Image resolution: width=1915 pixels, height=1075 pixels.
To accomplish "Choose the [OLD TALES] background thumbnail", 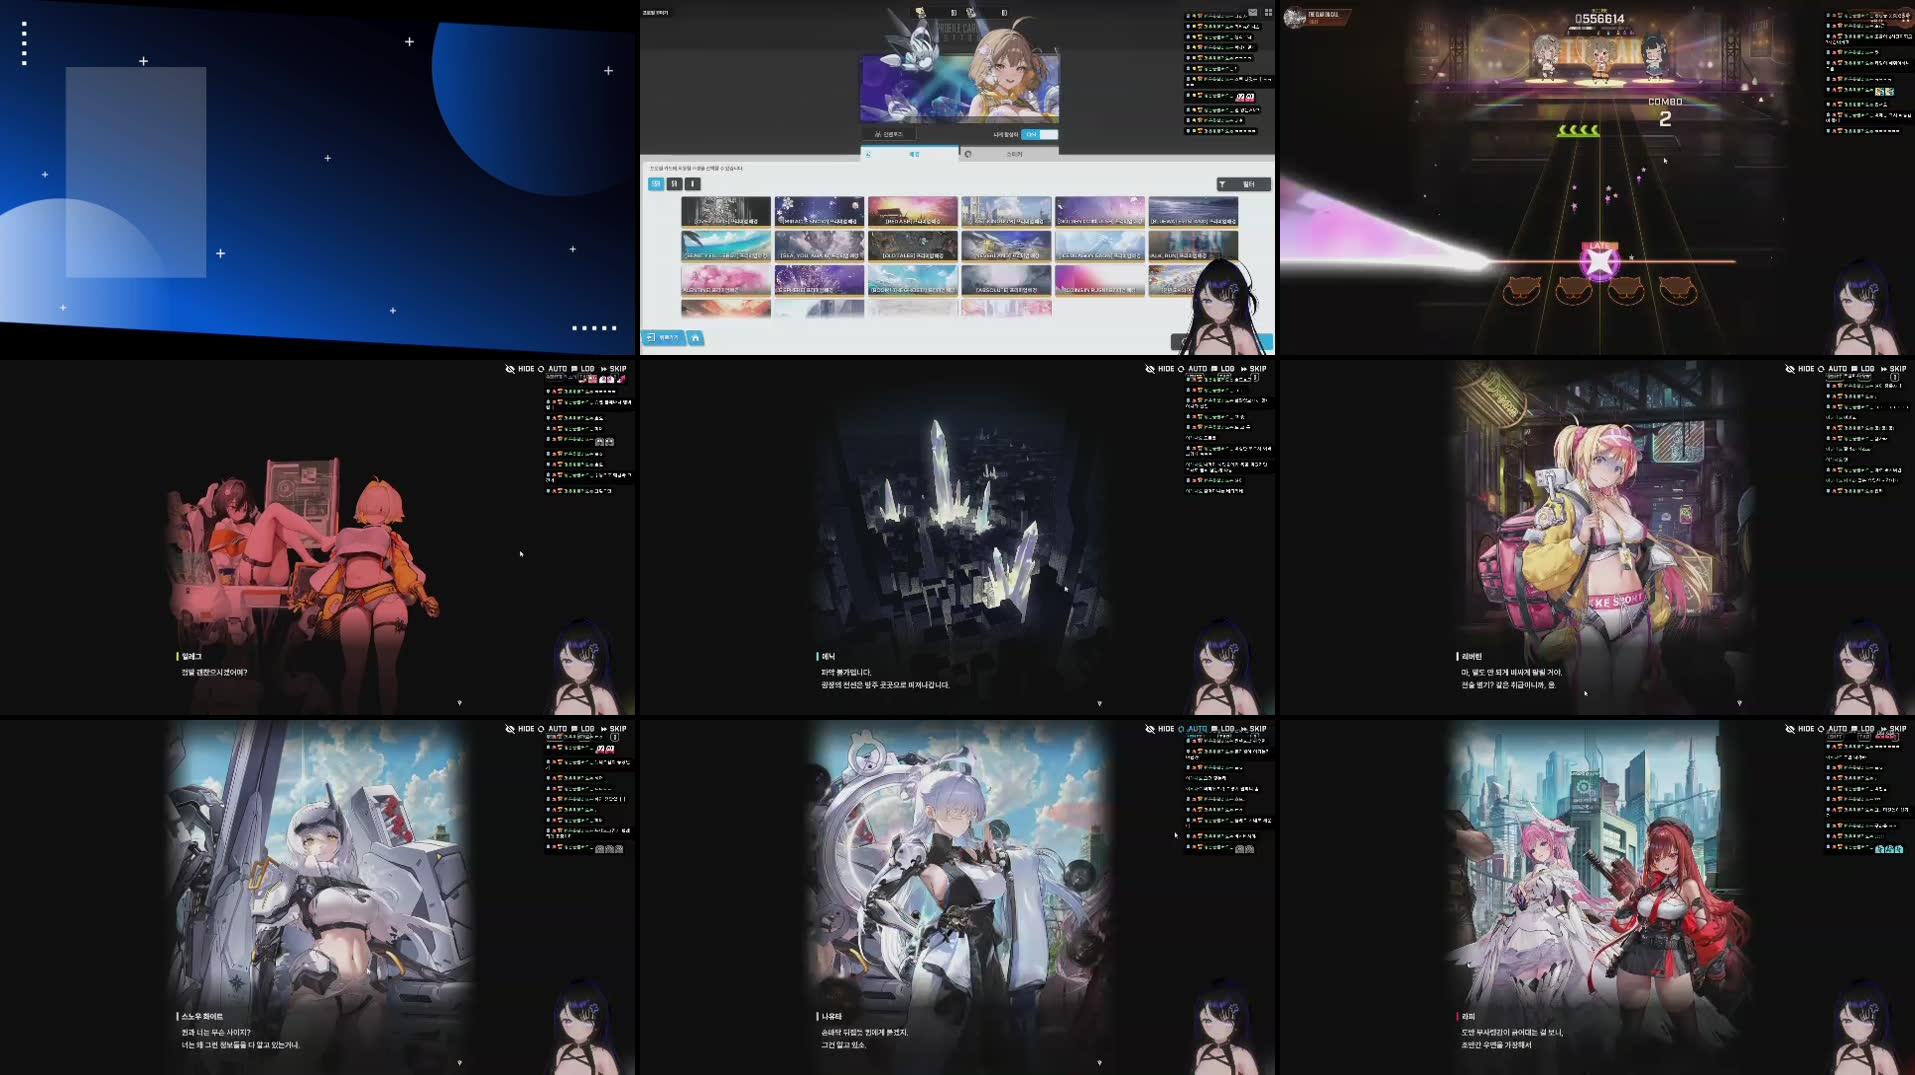I will point(912,246).
